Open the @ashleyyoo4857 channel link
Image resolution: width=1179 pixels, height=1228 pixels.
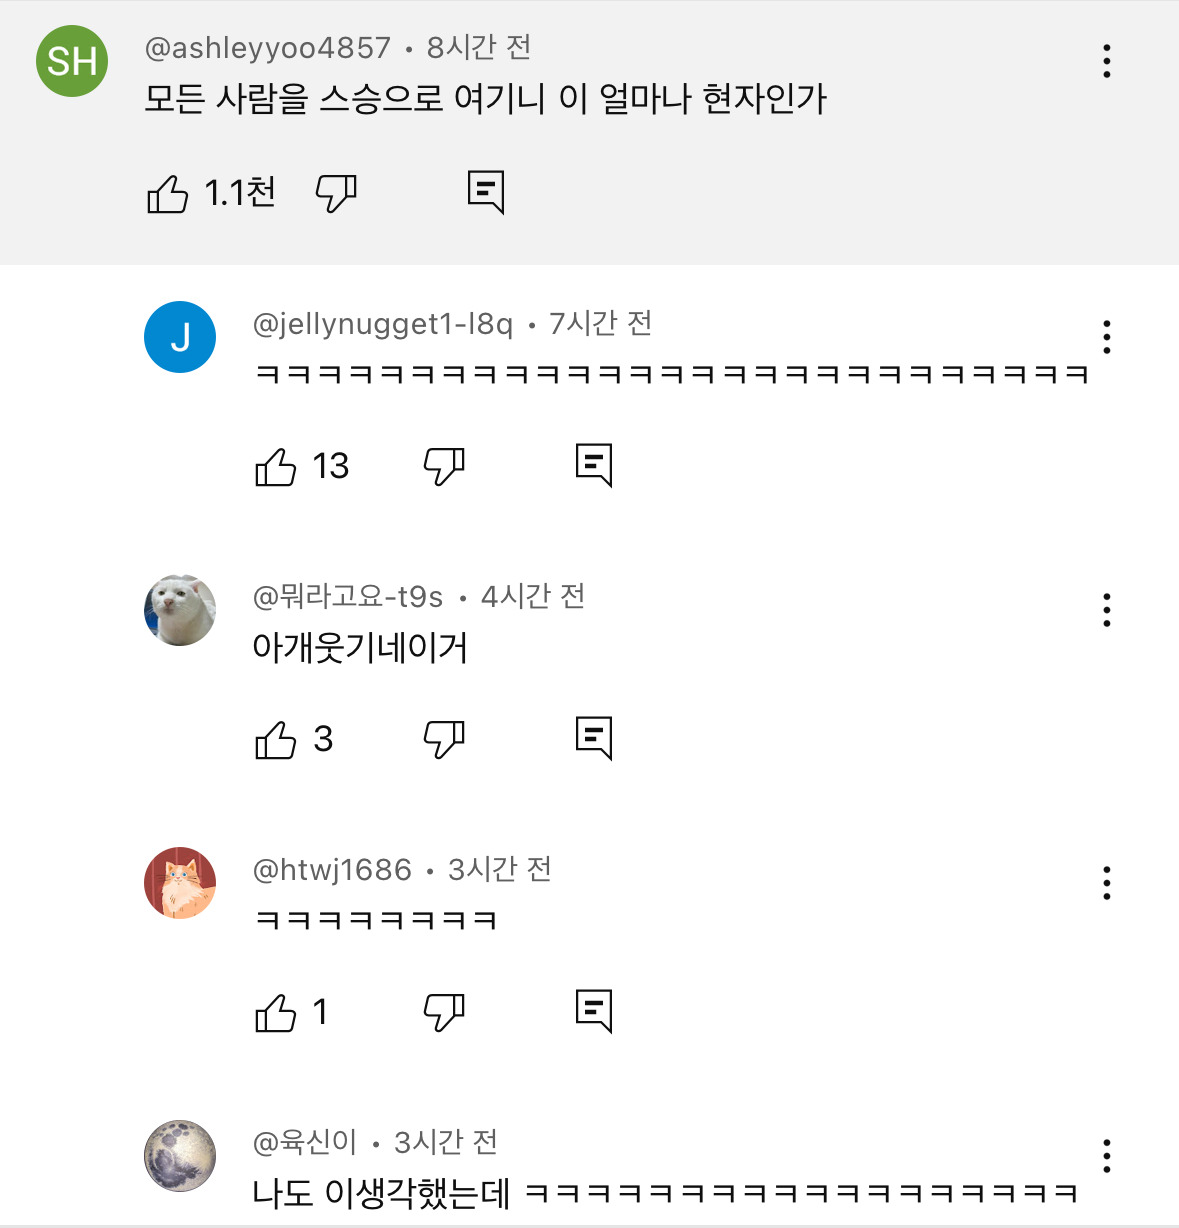click(x=268, y=48)
